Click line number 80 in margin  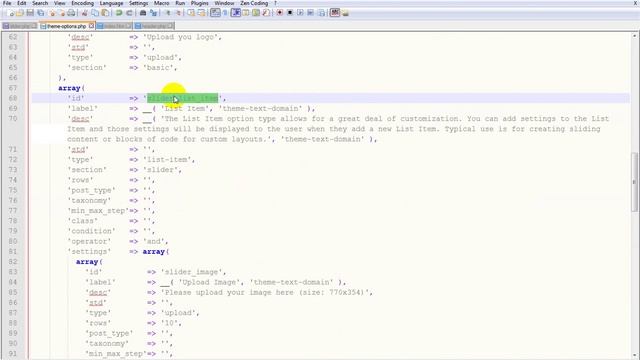click(13, 241)
